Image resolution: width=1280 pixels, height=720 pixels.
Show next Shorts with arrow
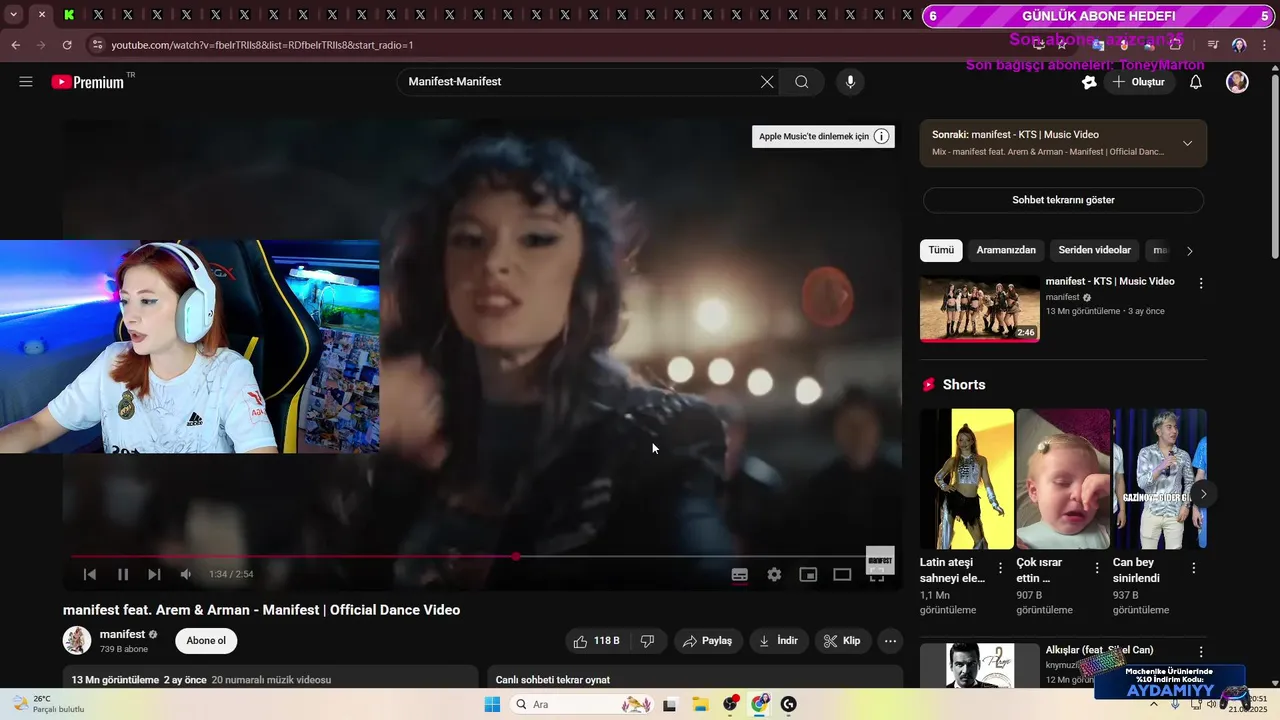1203,494
